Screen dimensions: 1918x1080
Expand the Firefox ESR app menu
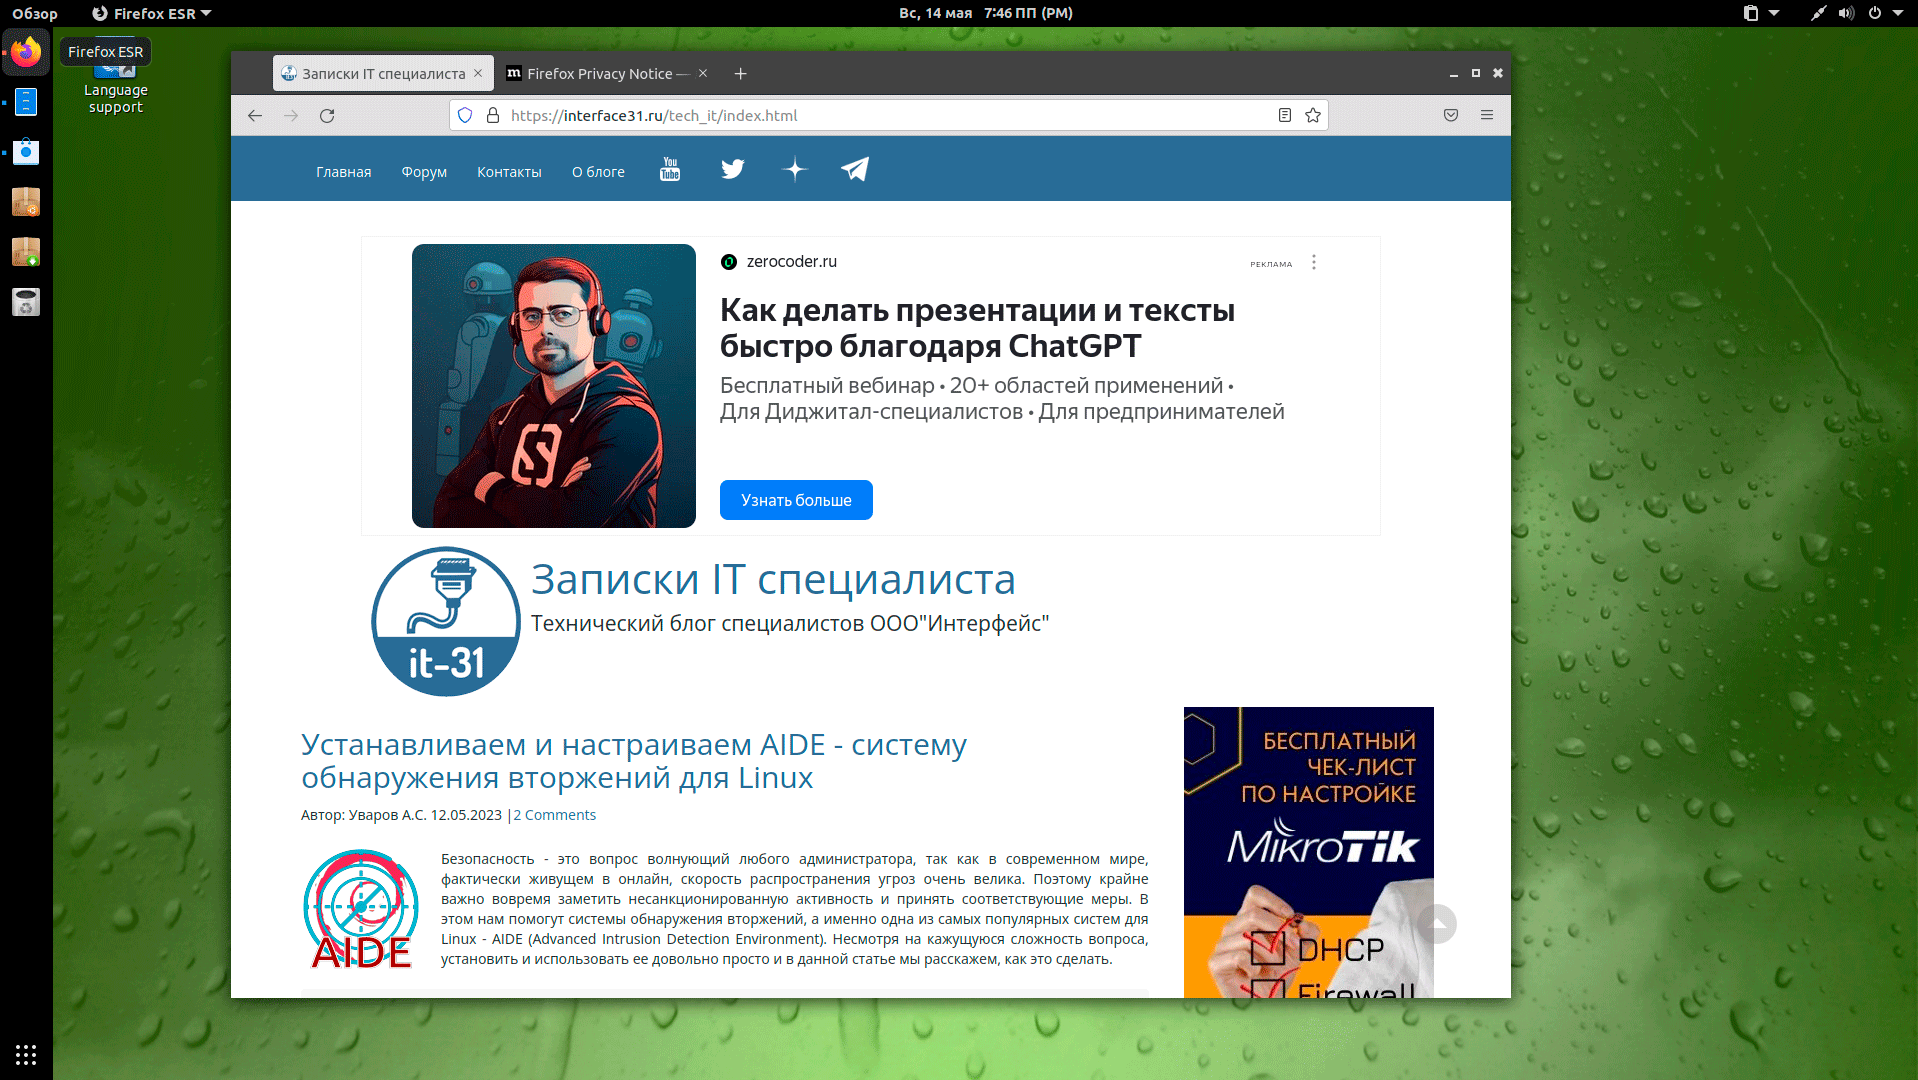tap(152, 13)
